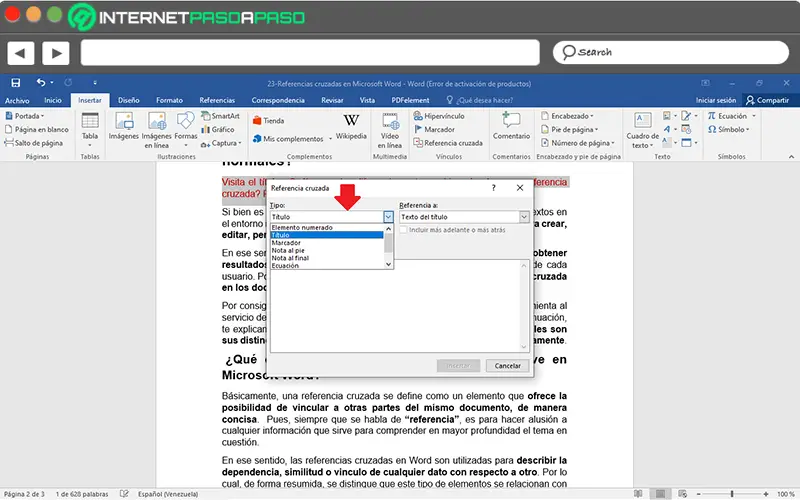Viewport: 800px width, 500px height.
Task: Expand the Encabezado header menu
Action: [x=567, y=116]
